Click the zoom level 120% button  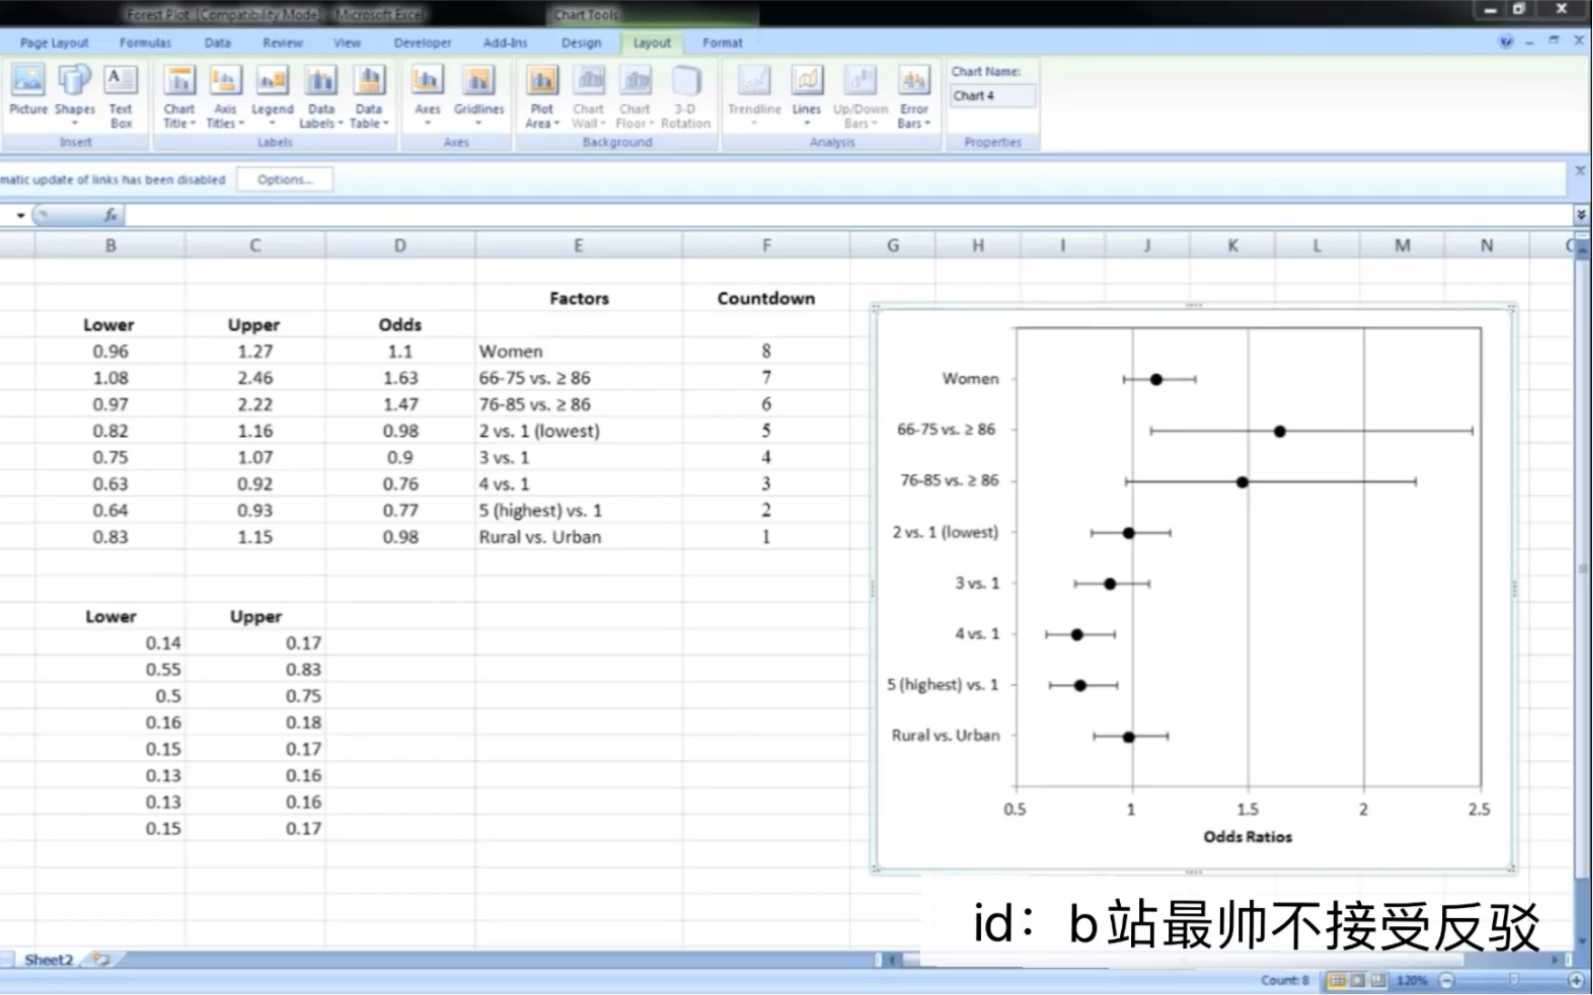click(1411, 981)
